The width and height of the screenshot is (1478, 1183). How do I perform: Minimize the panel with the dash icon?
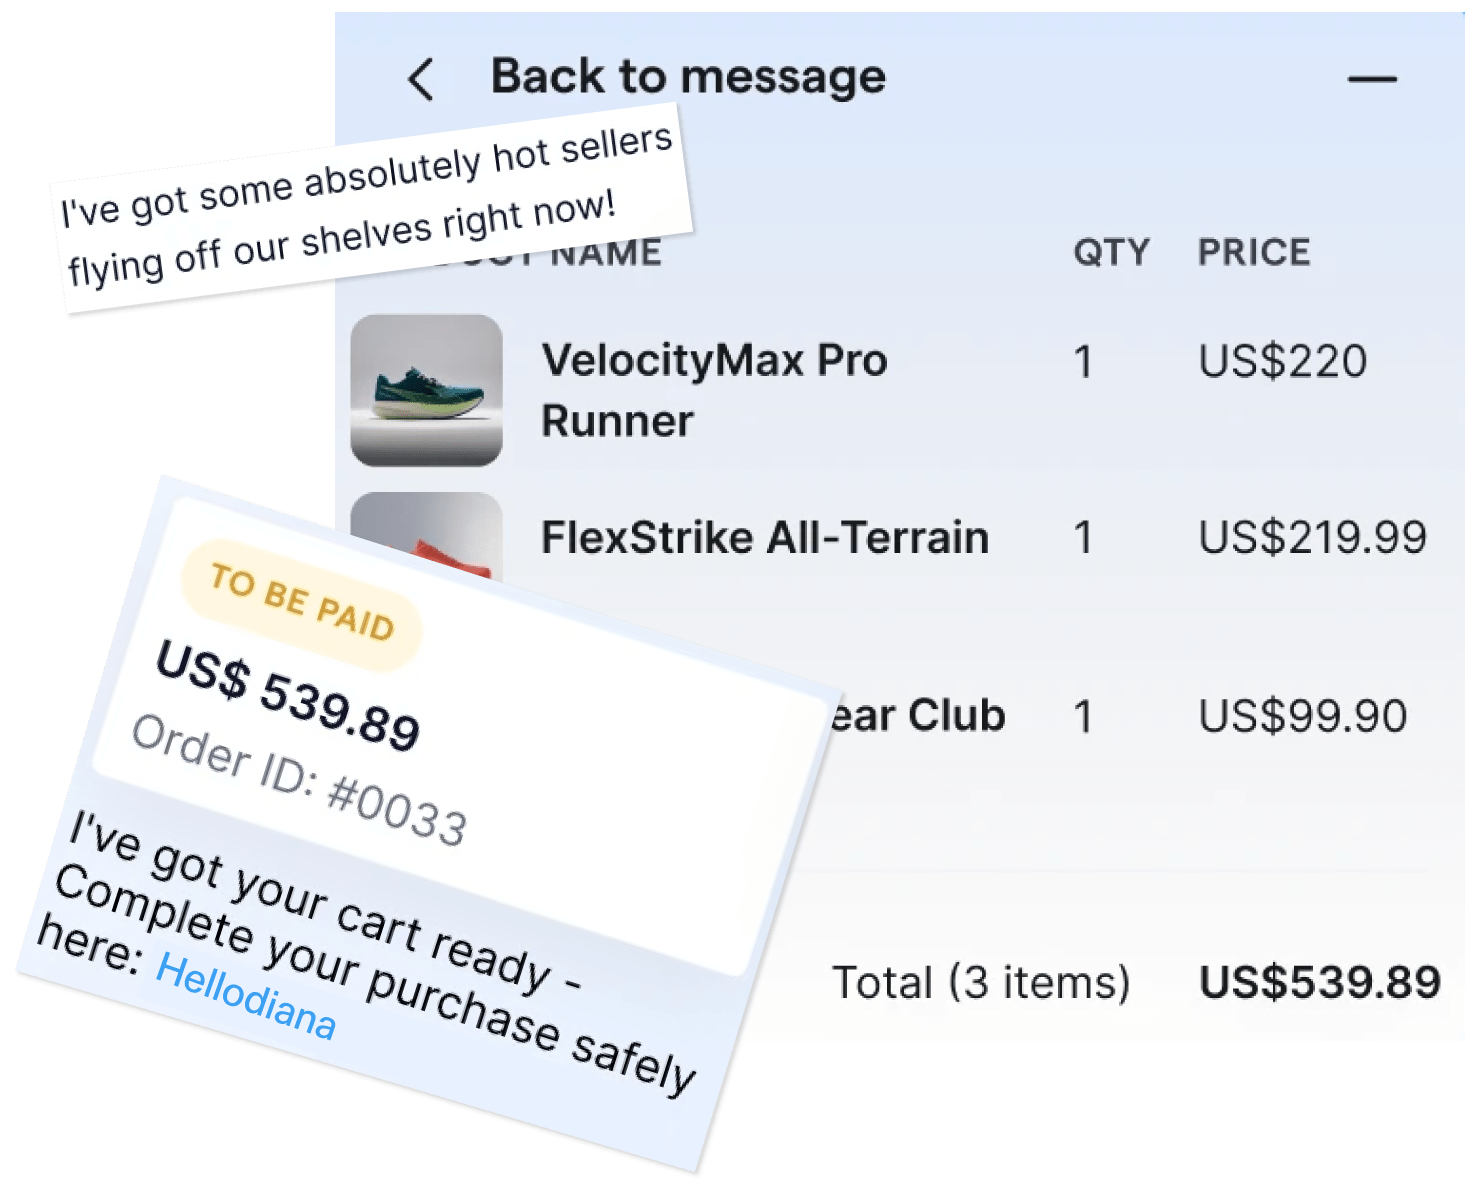[x=1372, y=79]
